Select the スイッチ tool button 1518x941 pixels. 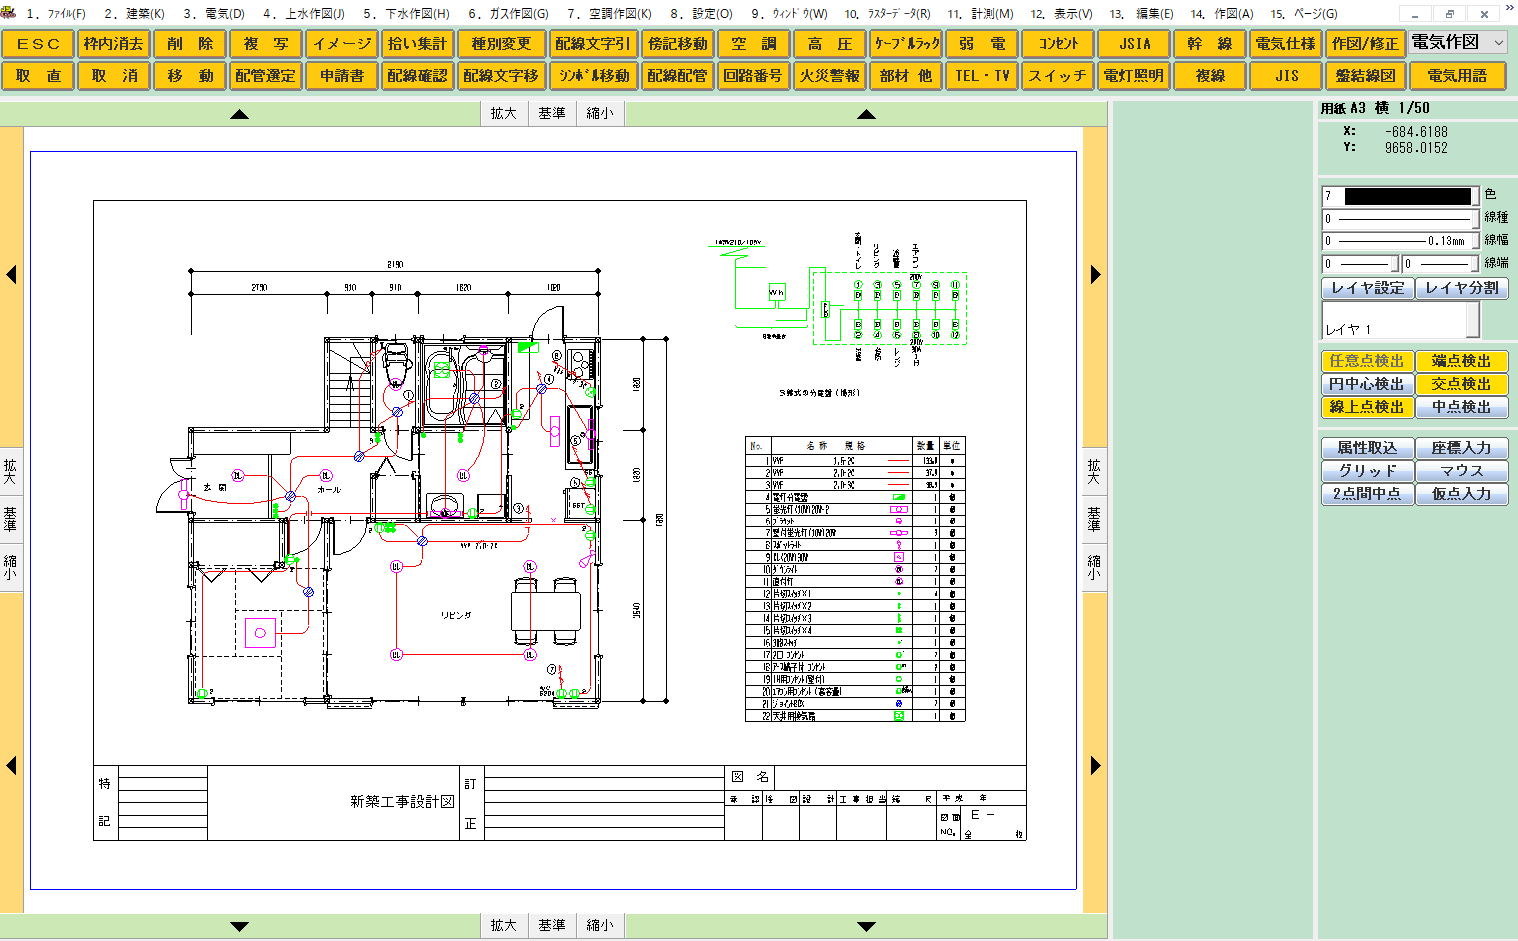point(1058,76)
